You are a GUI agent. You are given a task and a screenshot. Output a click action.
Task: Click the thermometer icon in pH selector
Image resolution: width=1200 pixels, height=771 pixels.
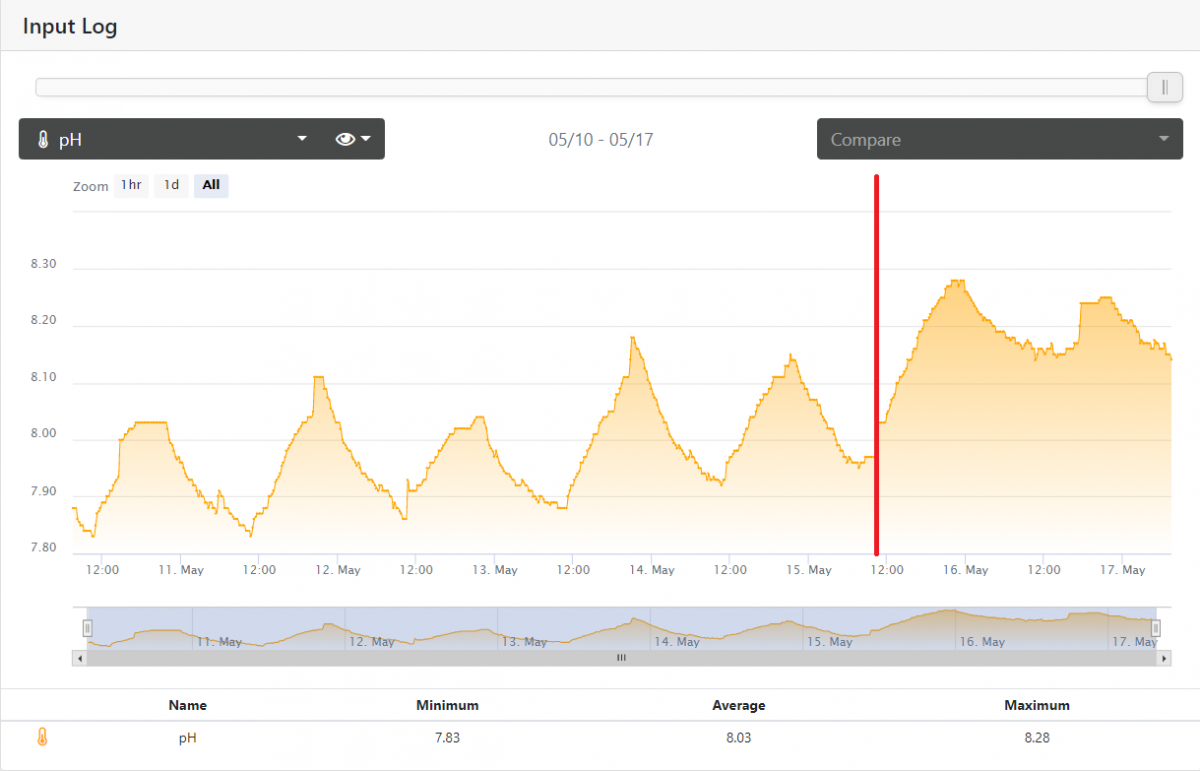[x=42, y=140]
